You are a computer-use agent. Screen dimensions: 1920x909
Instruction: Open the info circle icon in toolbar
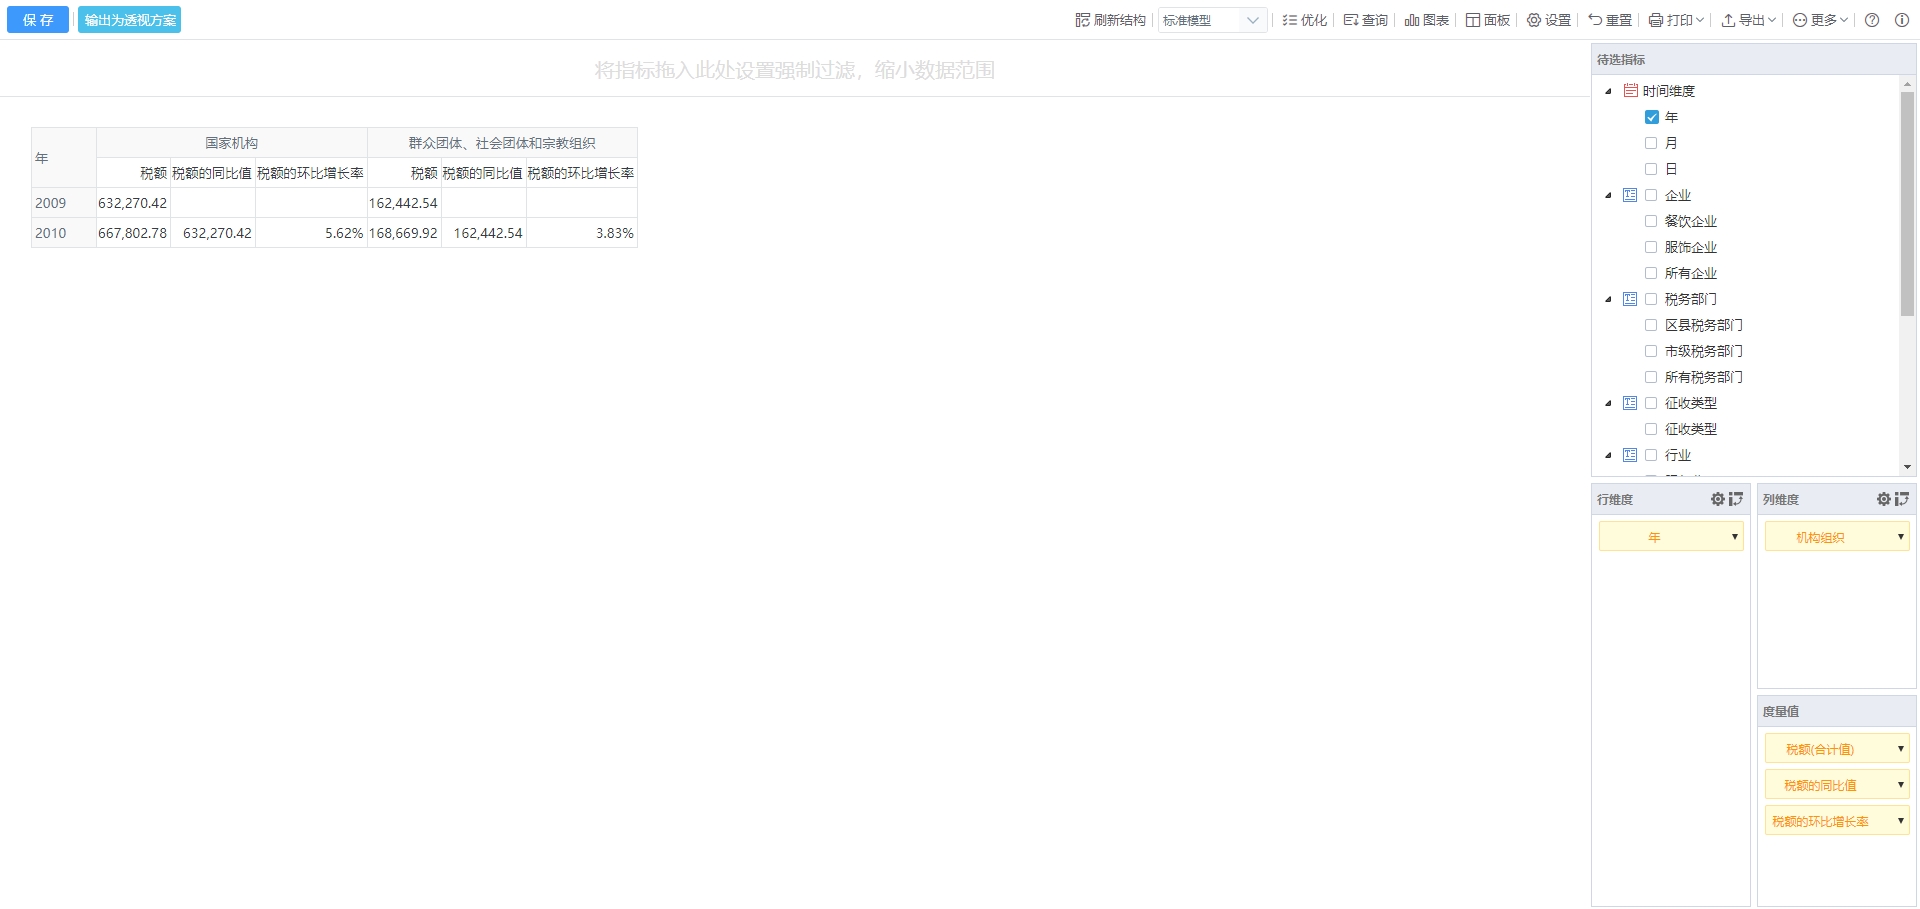tap(1901, 20)
